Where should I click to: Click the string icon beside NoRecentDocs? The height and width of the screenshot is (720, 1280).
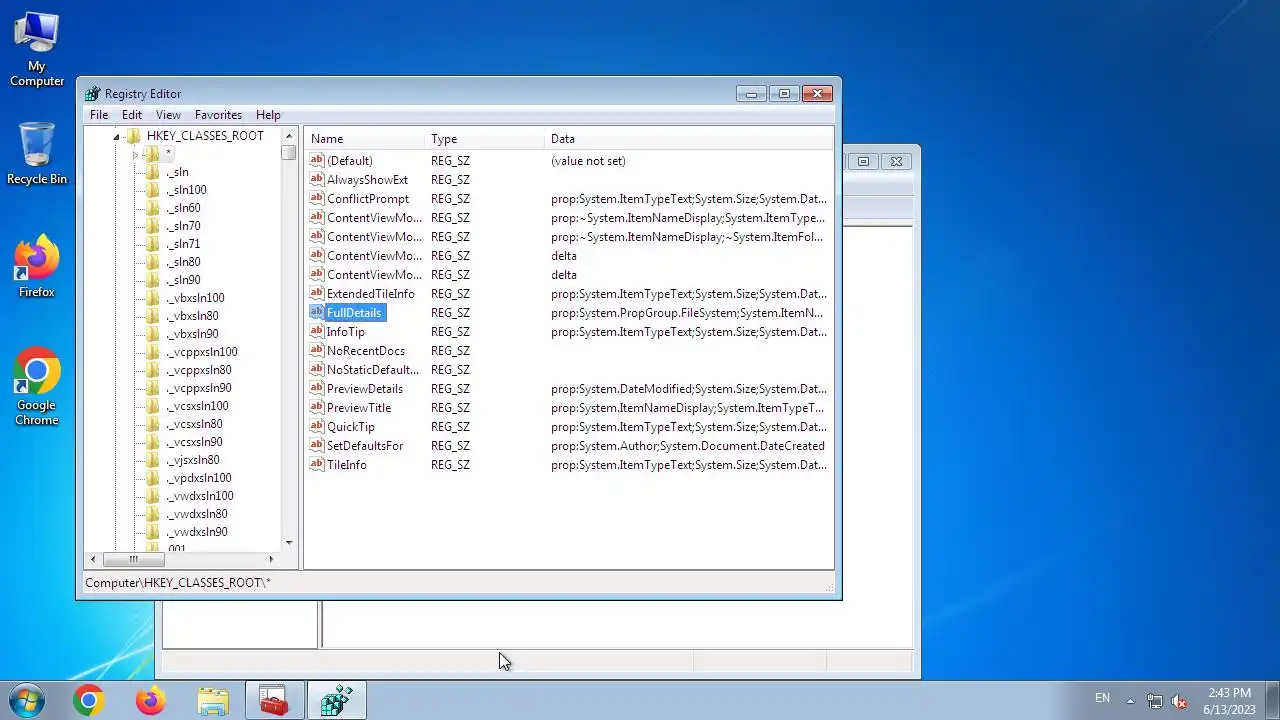click(x=317, y=350)
